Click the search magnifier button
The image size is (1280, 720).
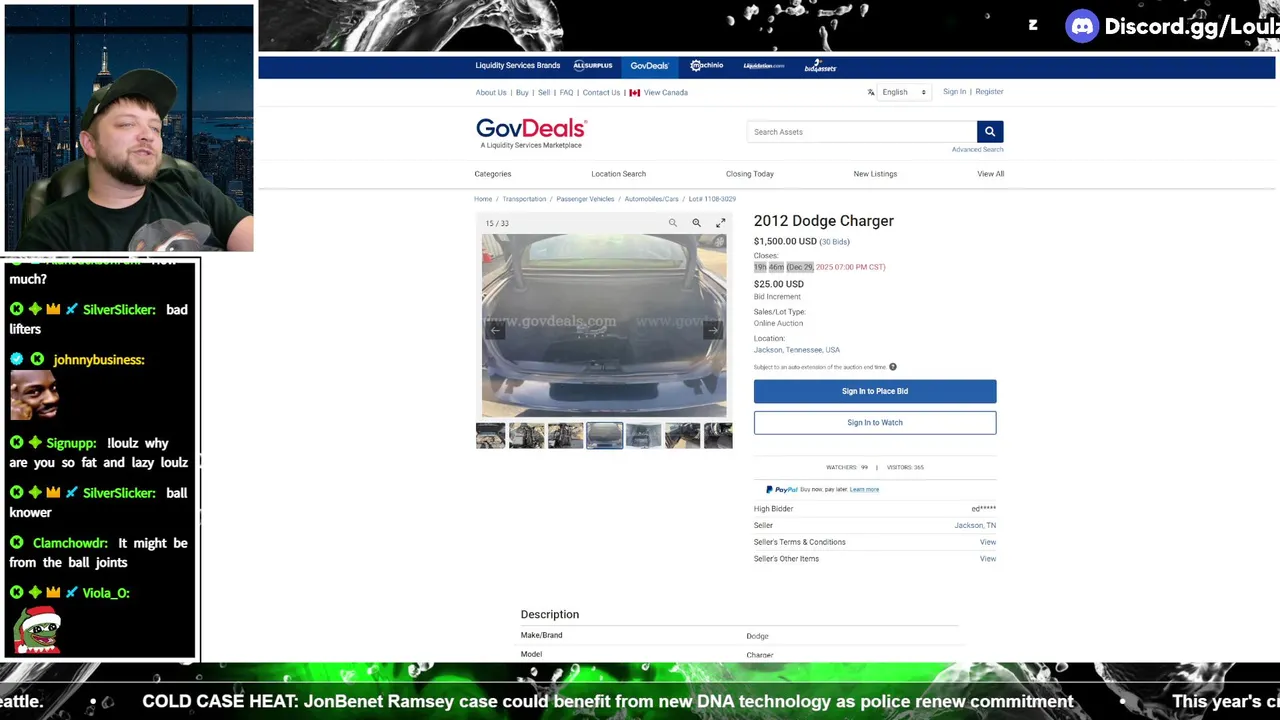tap(989, 131)
